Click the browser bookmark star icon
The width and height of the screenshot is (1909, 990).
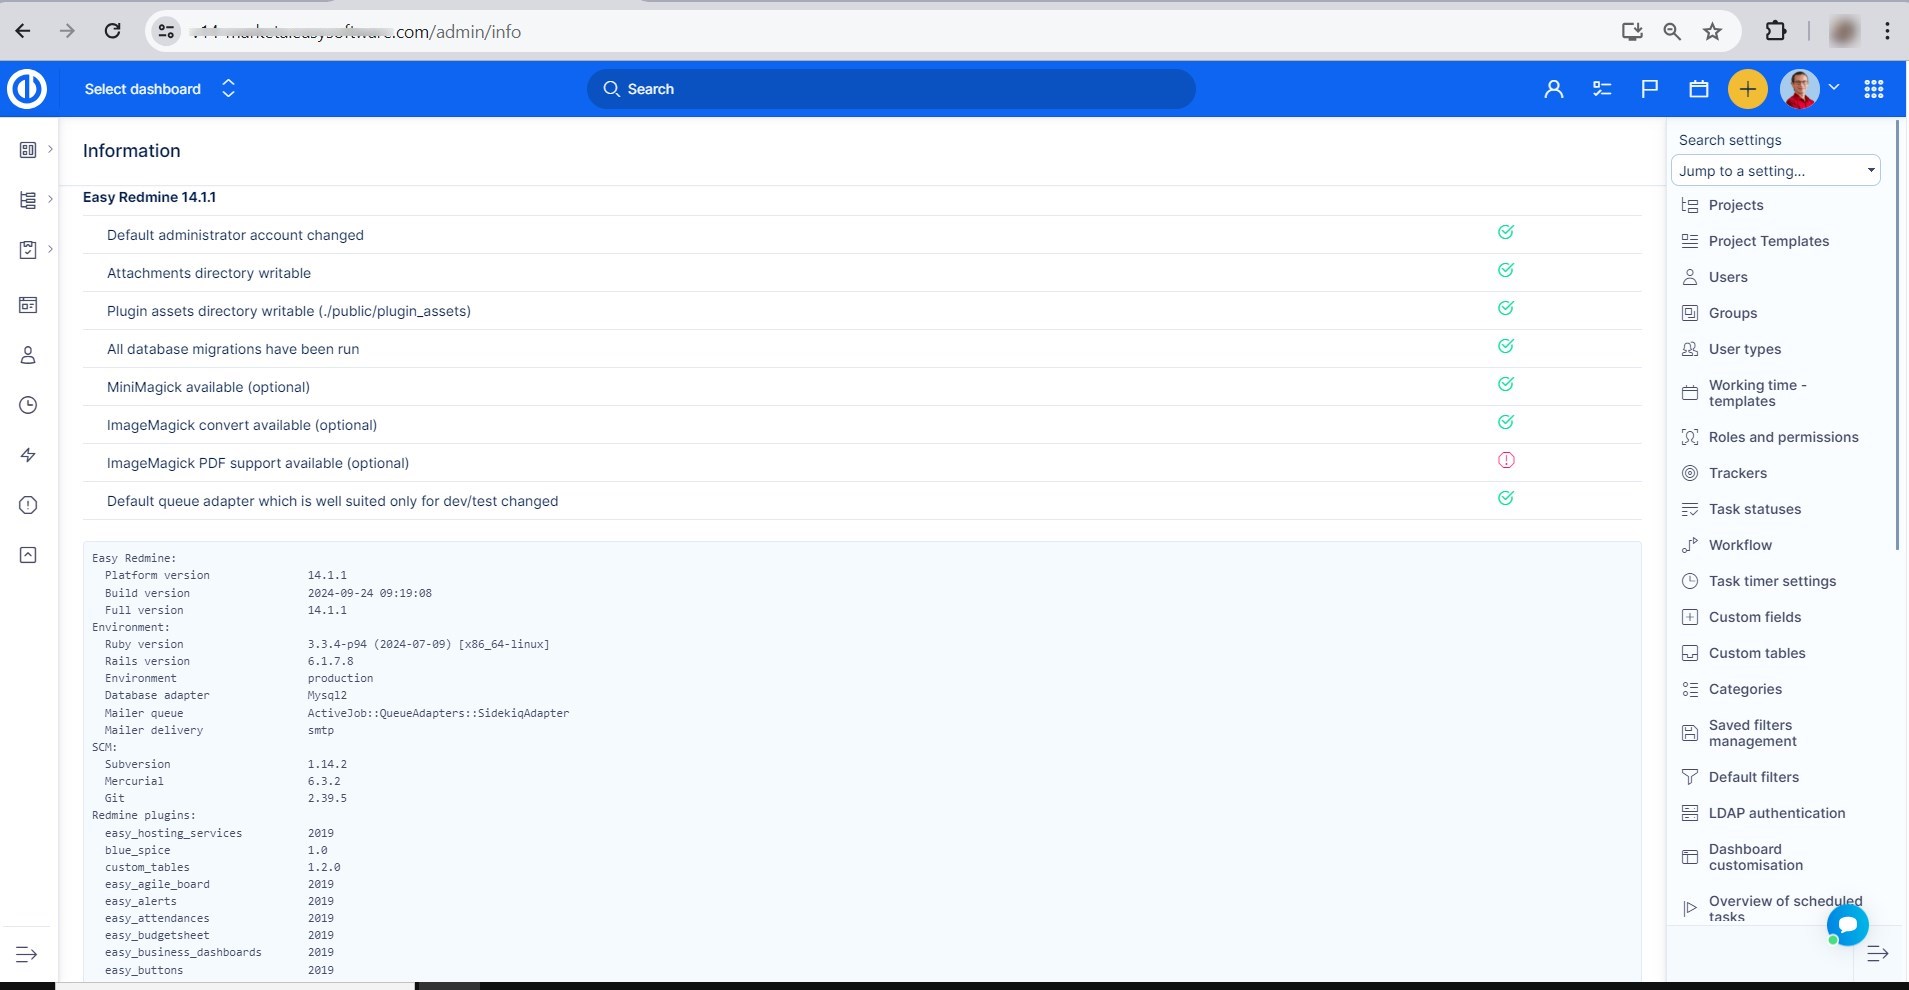pyautogui.click(x=1712, y=31)
